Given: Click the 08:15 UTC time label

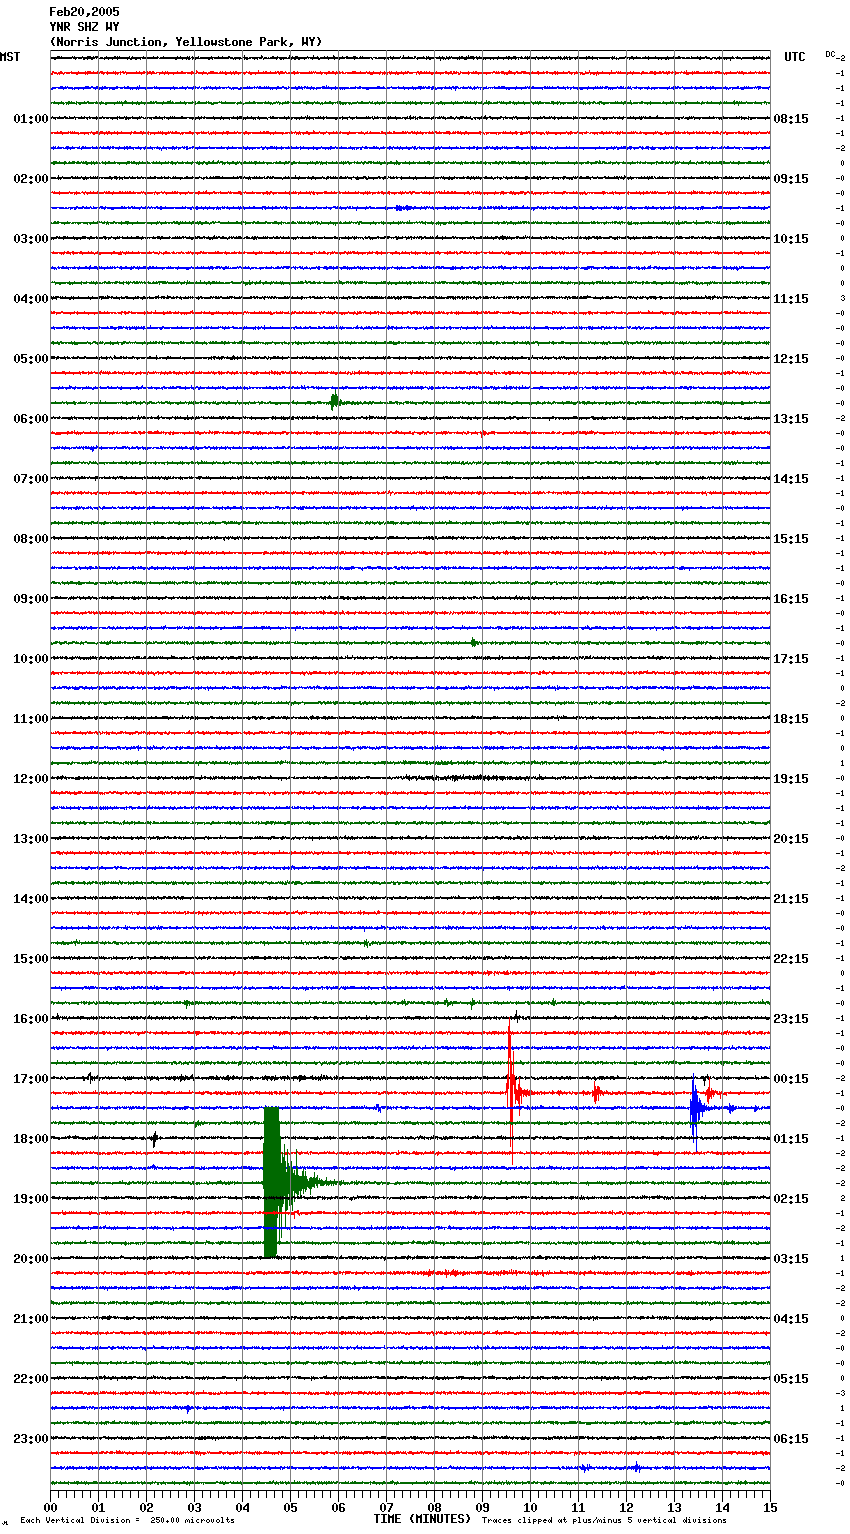Looking at the screenshot, I should click(x=791, y=119).
